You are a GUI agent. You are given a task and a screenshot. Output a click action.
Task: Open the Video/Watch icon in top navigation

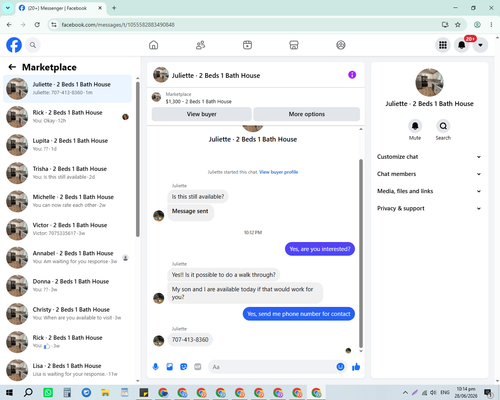[x=247, y=45]
